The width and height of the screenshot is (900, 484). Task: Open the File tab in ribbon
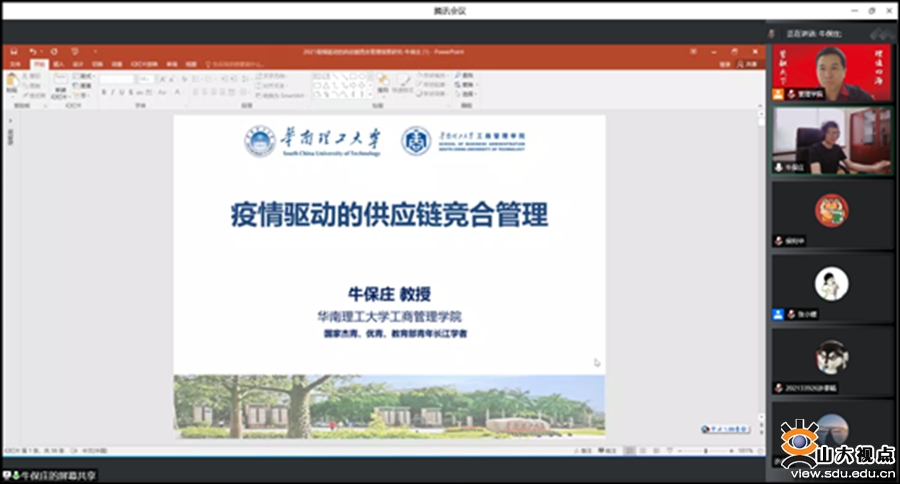point(14,64)
